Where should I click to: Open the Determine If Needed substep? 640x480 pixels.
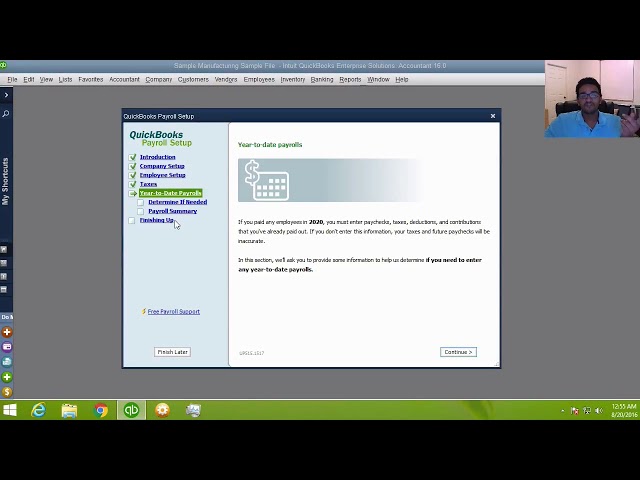click(178, 202)
